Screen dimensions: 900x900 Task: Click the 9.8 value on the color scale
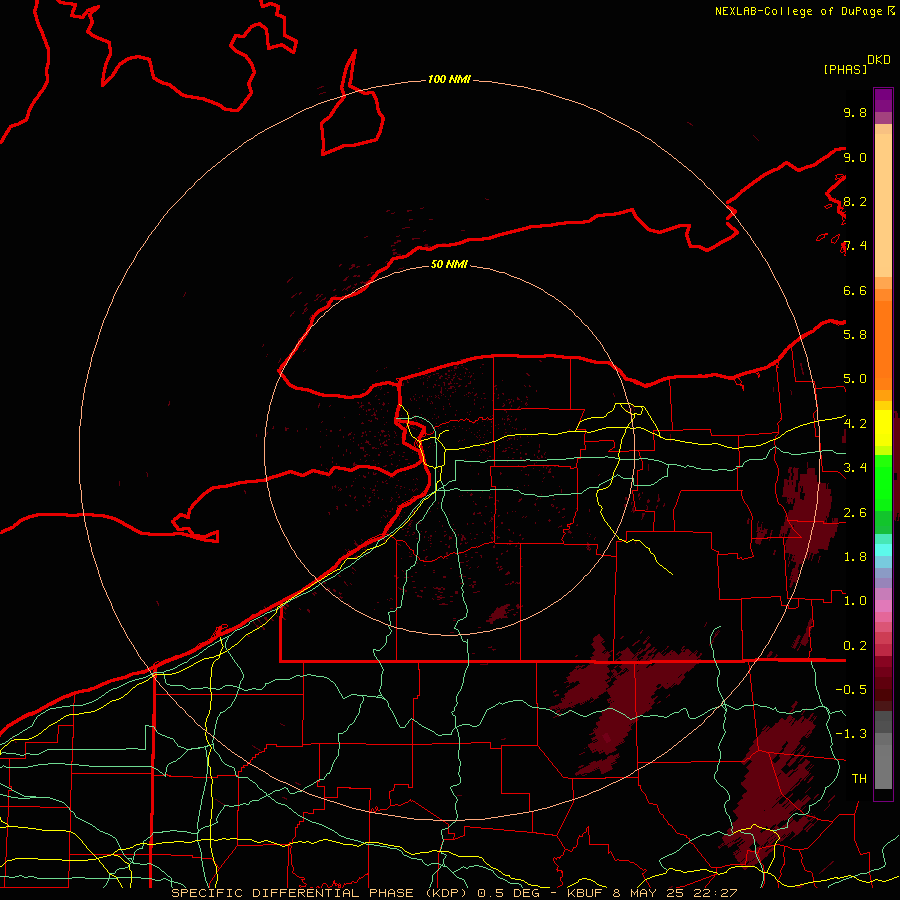pyautogui.click(x=855, y=112)
